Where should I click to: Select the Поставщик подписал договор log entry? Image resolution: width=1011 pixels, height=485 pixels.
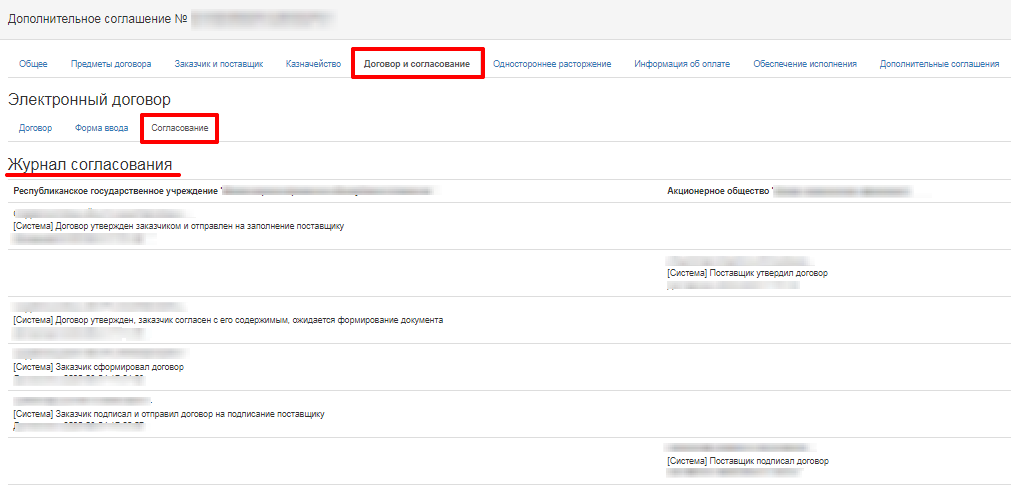coord(747,461)
